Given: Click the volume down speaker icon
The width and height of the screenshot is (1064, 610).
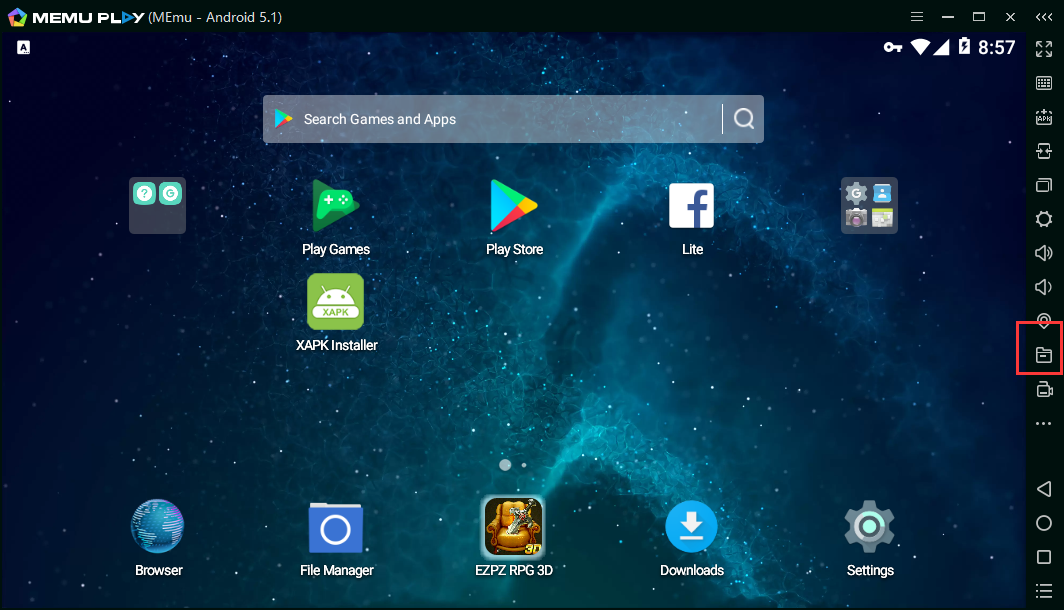Looking at the screenshot, I should (x=1043, y=287).
